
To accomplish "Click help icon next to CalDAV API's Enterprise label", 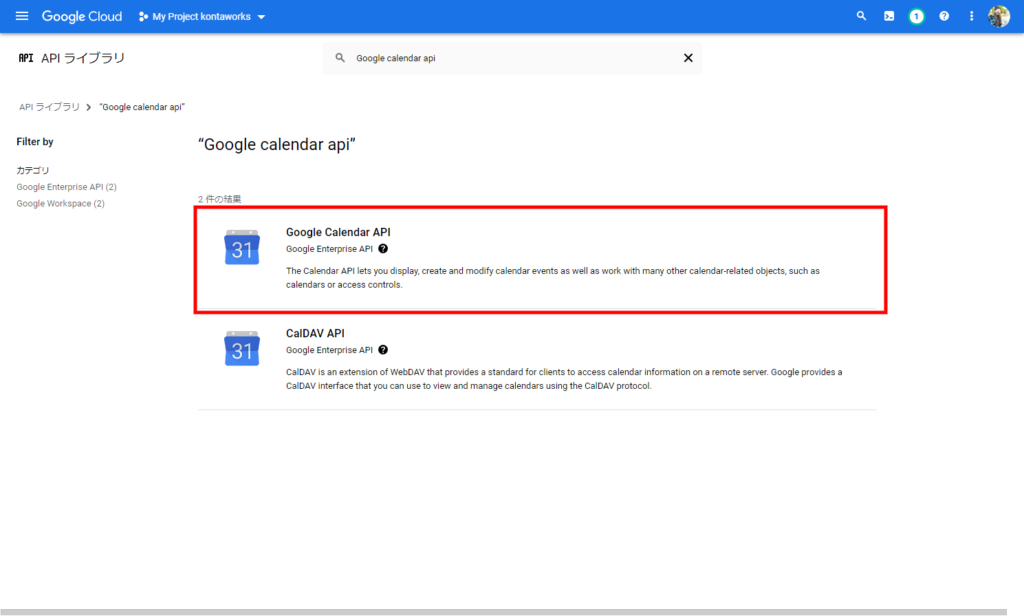I will click(x=383, y=350).
